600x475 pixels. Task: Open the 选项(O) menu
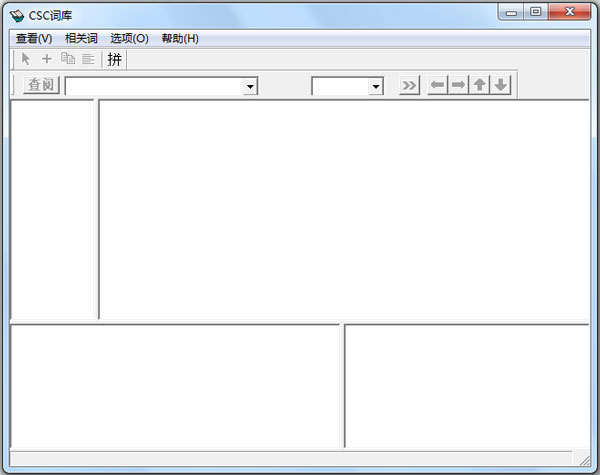click(129, 39)
